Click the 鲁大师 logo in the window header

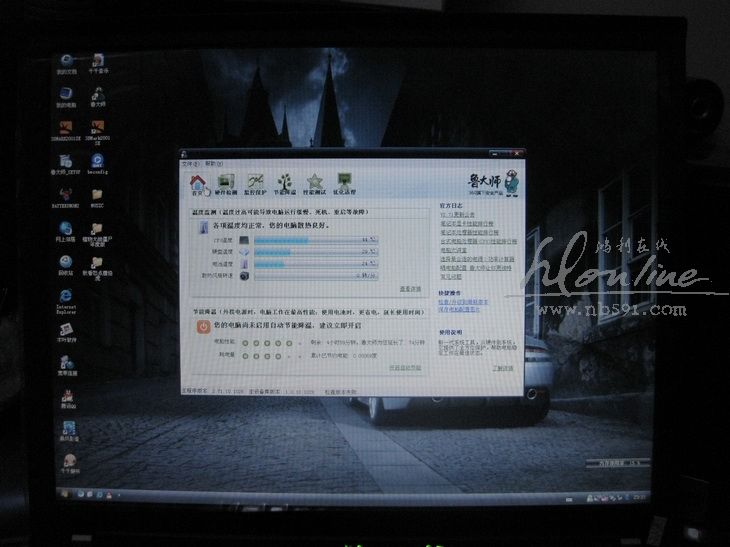click(493, 183)
